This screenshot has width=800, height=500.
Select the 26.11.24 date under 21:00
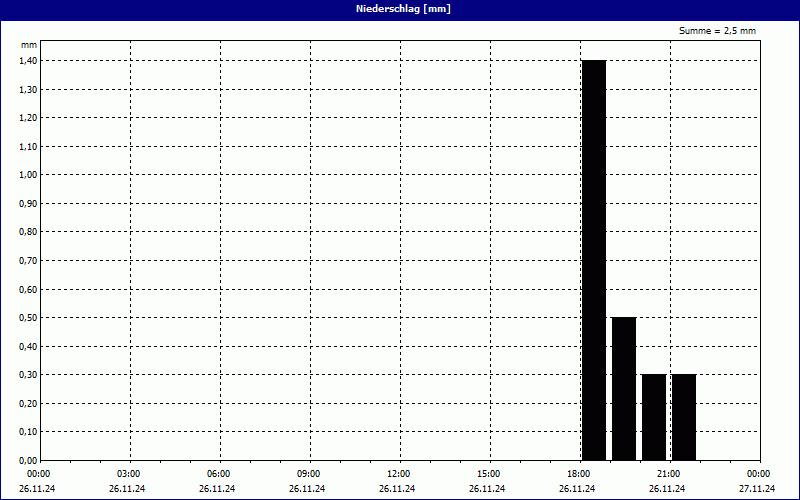(667, 489)
